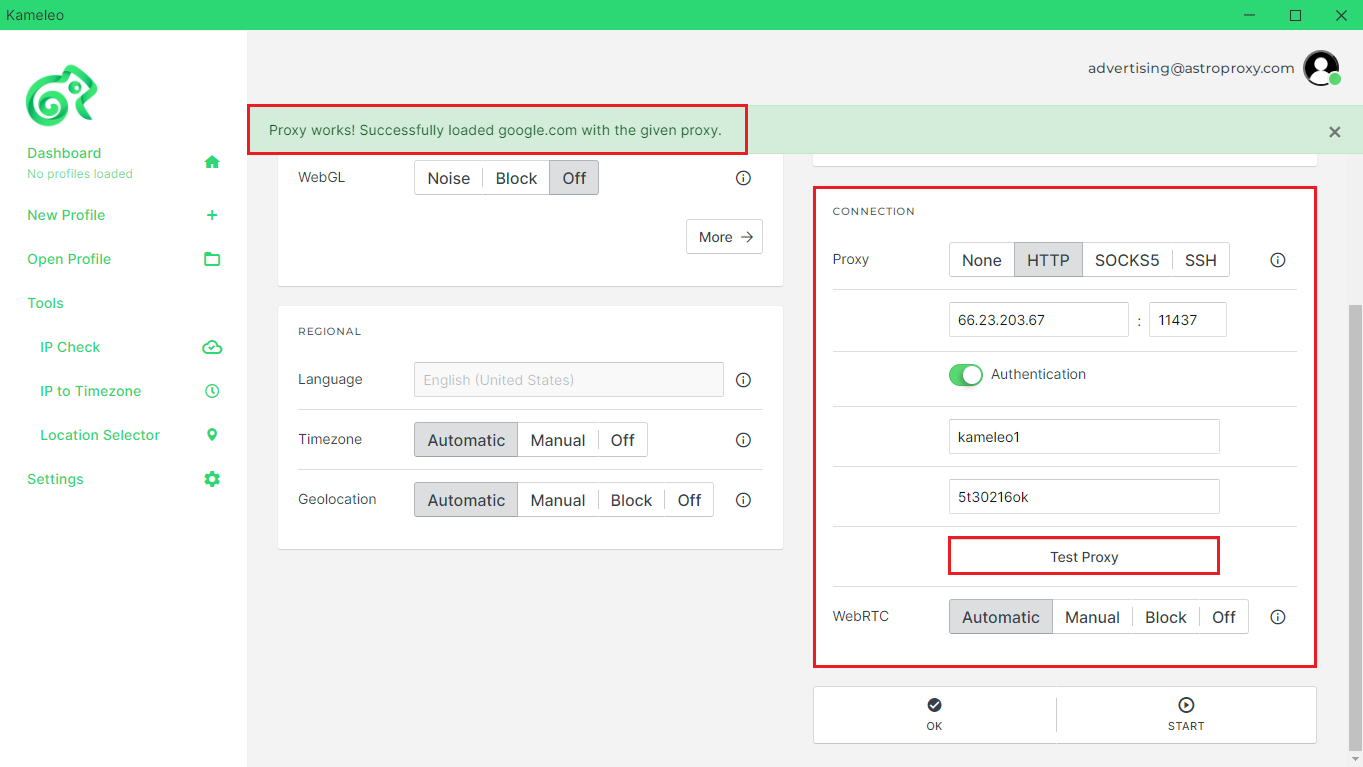The image size is (1363, 767).
Task: Open Settings from the sidebar
Action: pyautogui.click(x=55, y=479)
